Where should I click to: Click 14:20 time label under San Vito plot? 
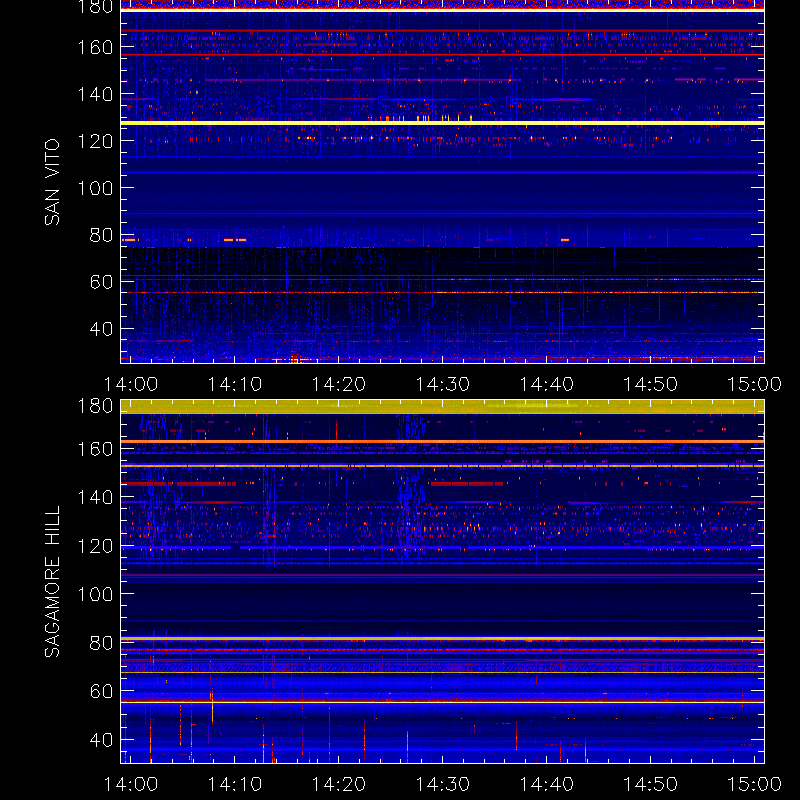[x=339, y=384]
